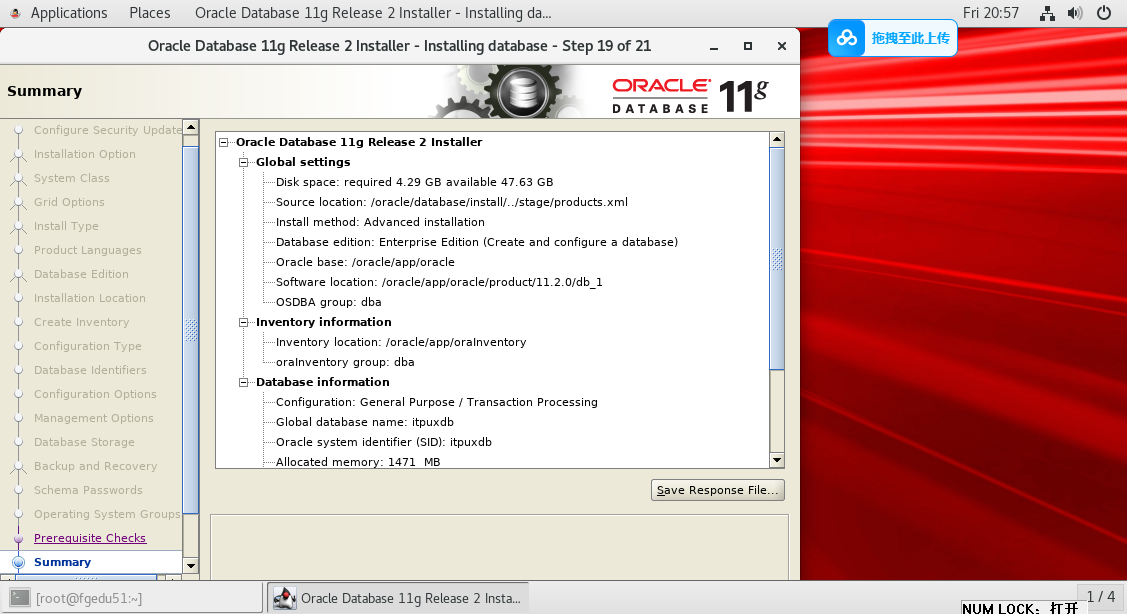The image size is (1127, 614).
Task: Click Save Response File button
Action: 717,490
